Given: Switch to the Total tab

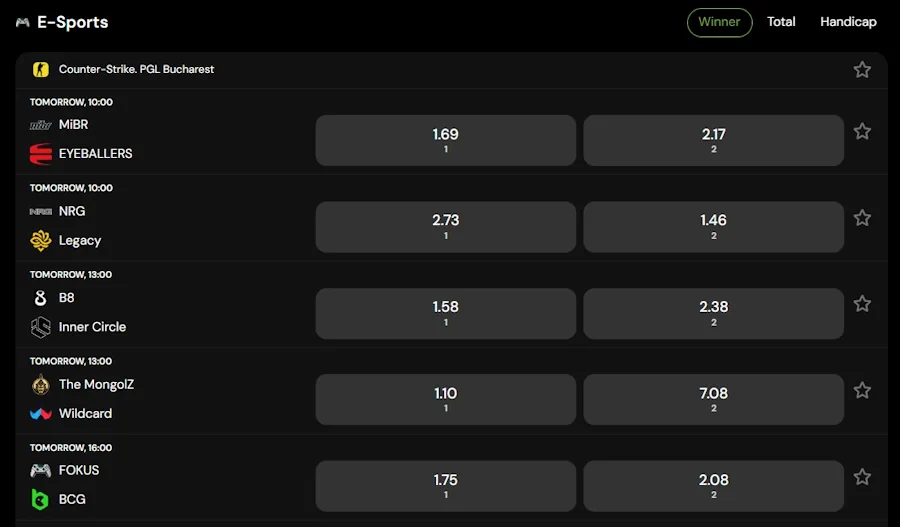Looking at the screenshot, I should pos(781,22).
